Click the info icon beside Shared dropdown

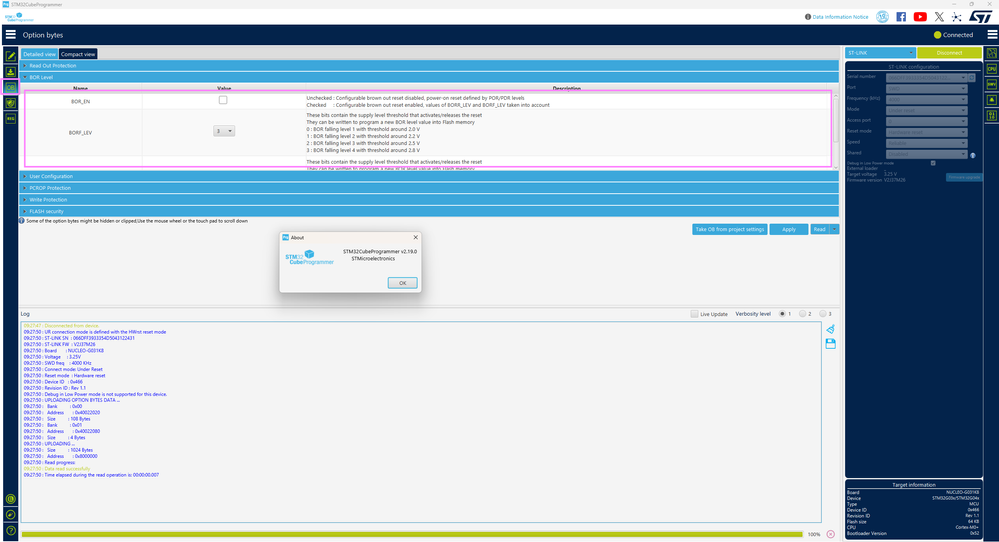[972, 155]
